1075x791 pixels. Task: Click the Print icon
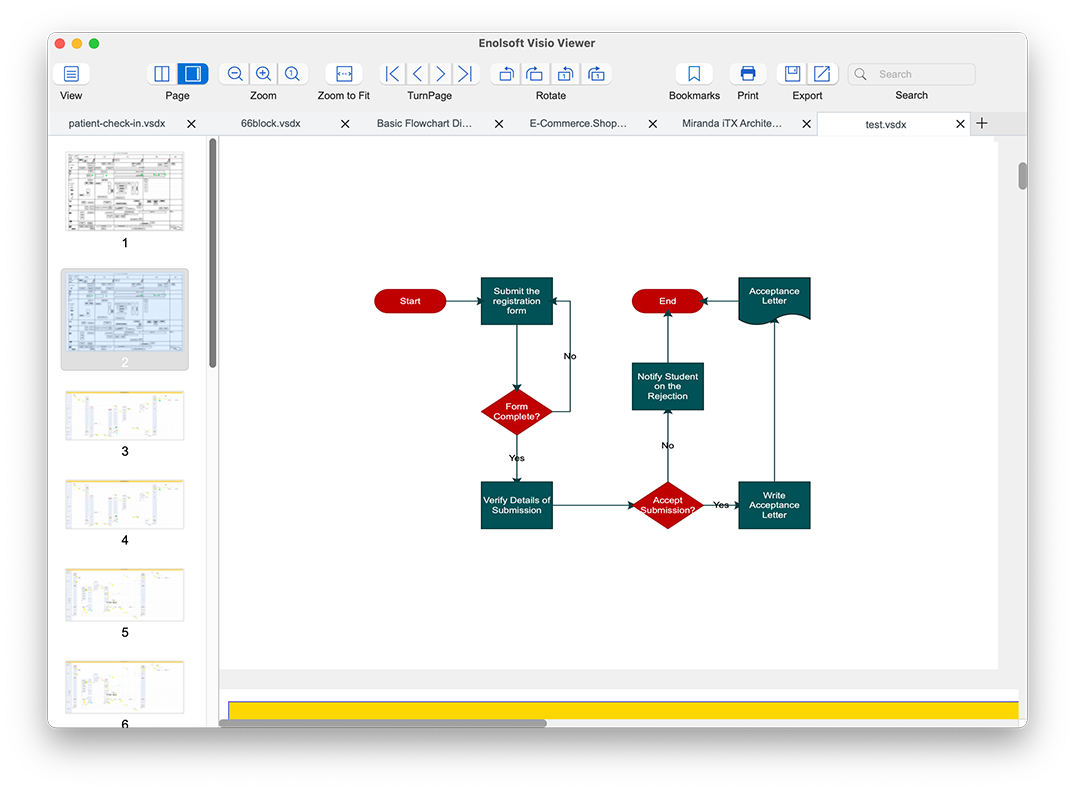747,74
